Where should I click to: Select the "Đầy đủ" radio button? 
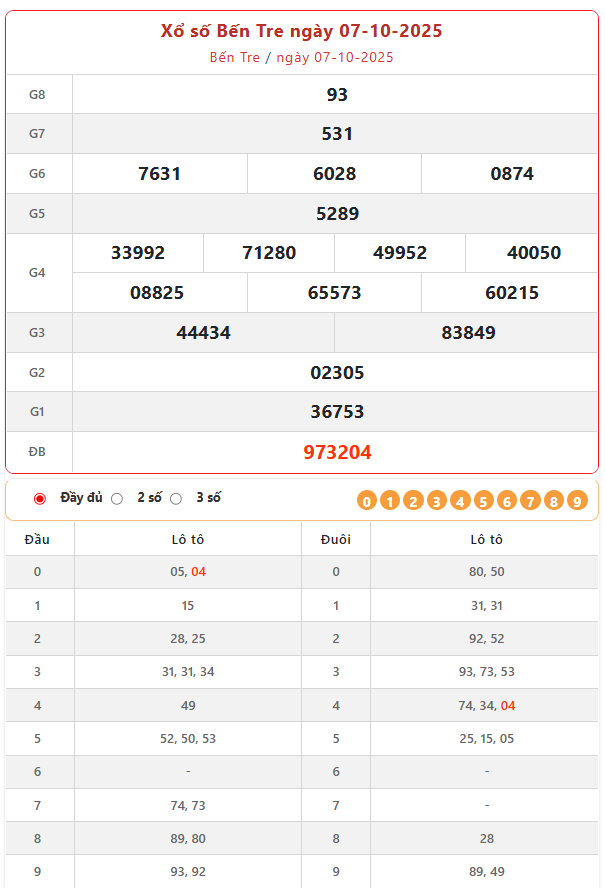[x=40, y=498]
